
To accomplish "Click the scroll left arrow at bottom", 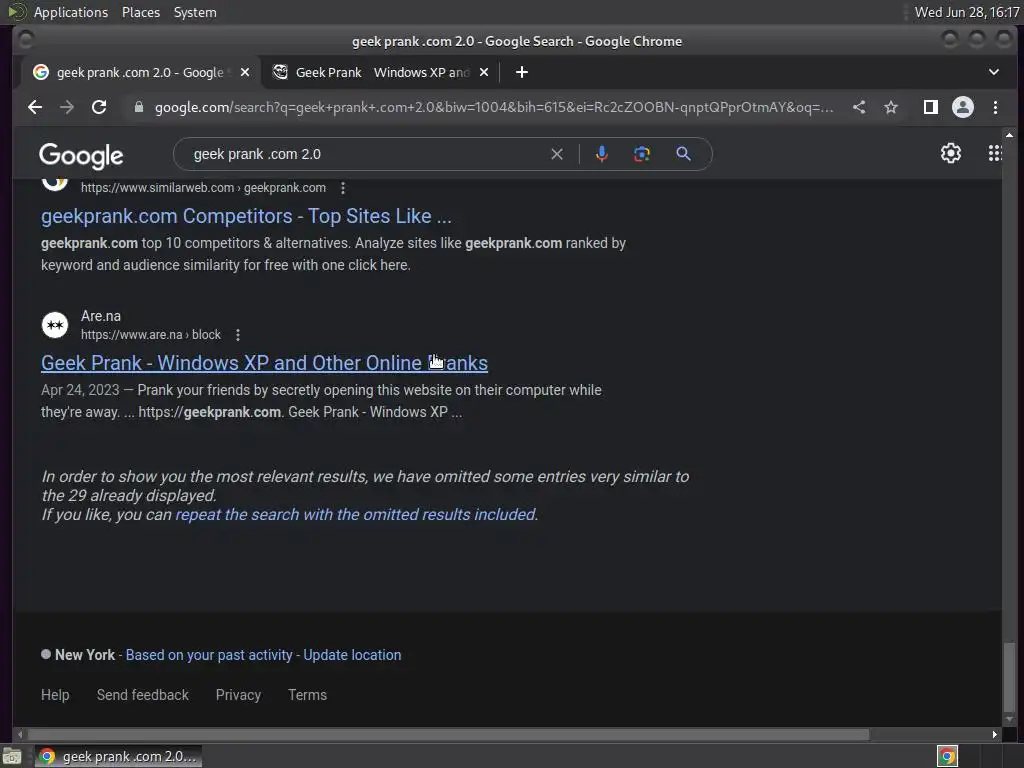I will click(20, 735).
